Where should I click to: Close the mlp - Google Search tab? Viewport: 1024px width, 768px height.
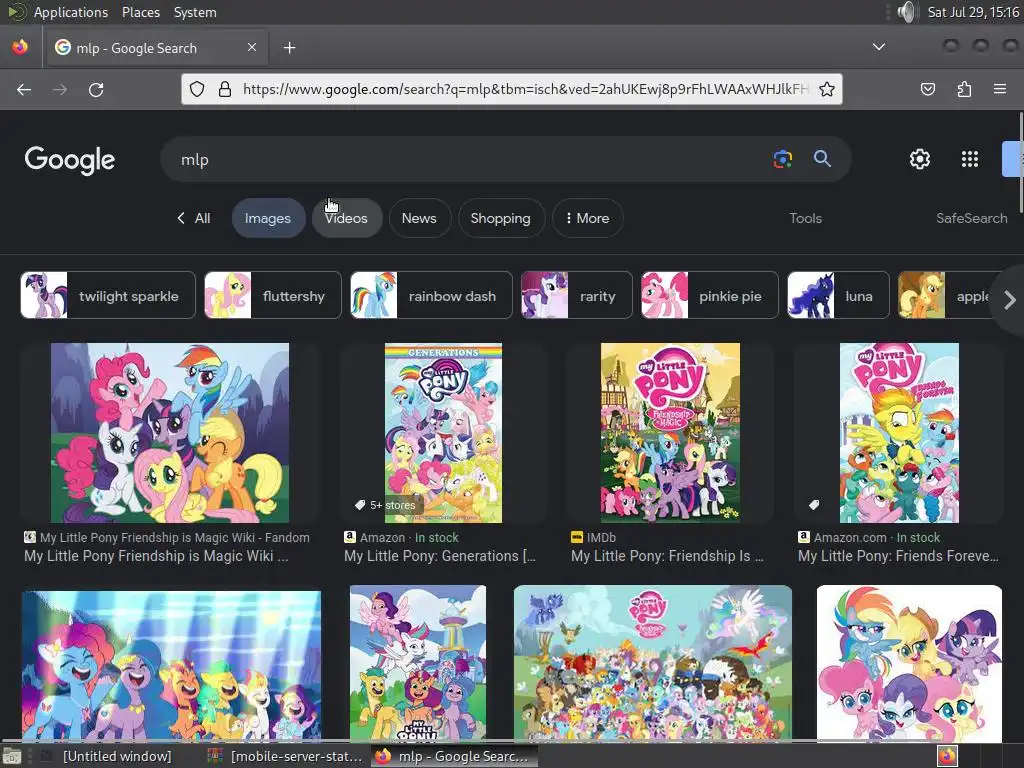[x=252, y=48]
